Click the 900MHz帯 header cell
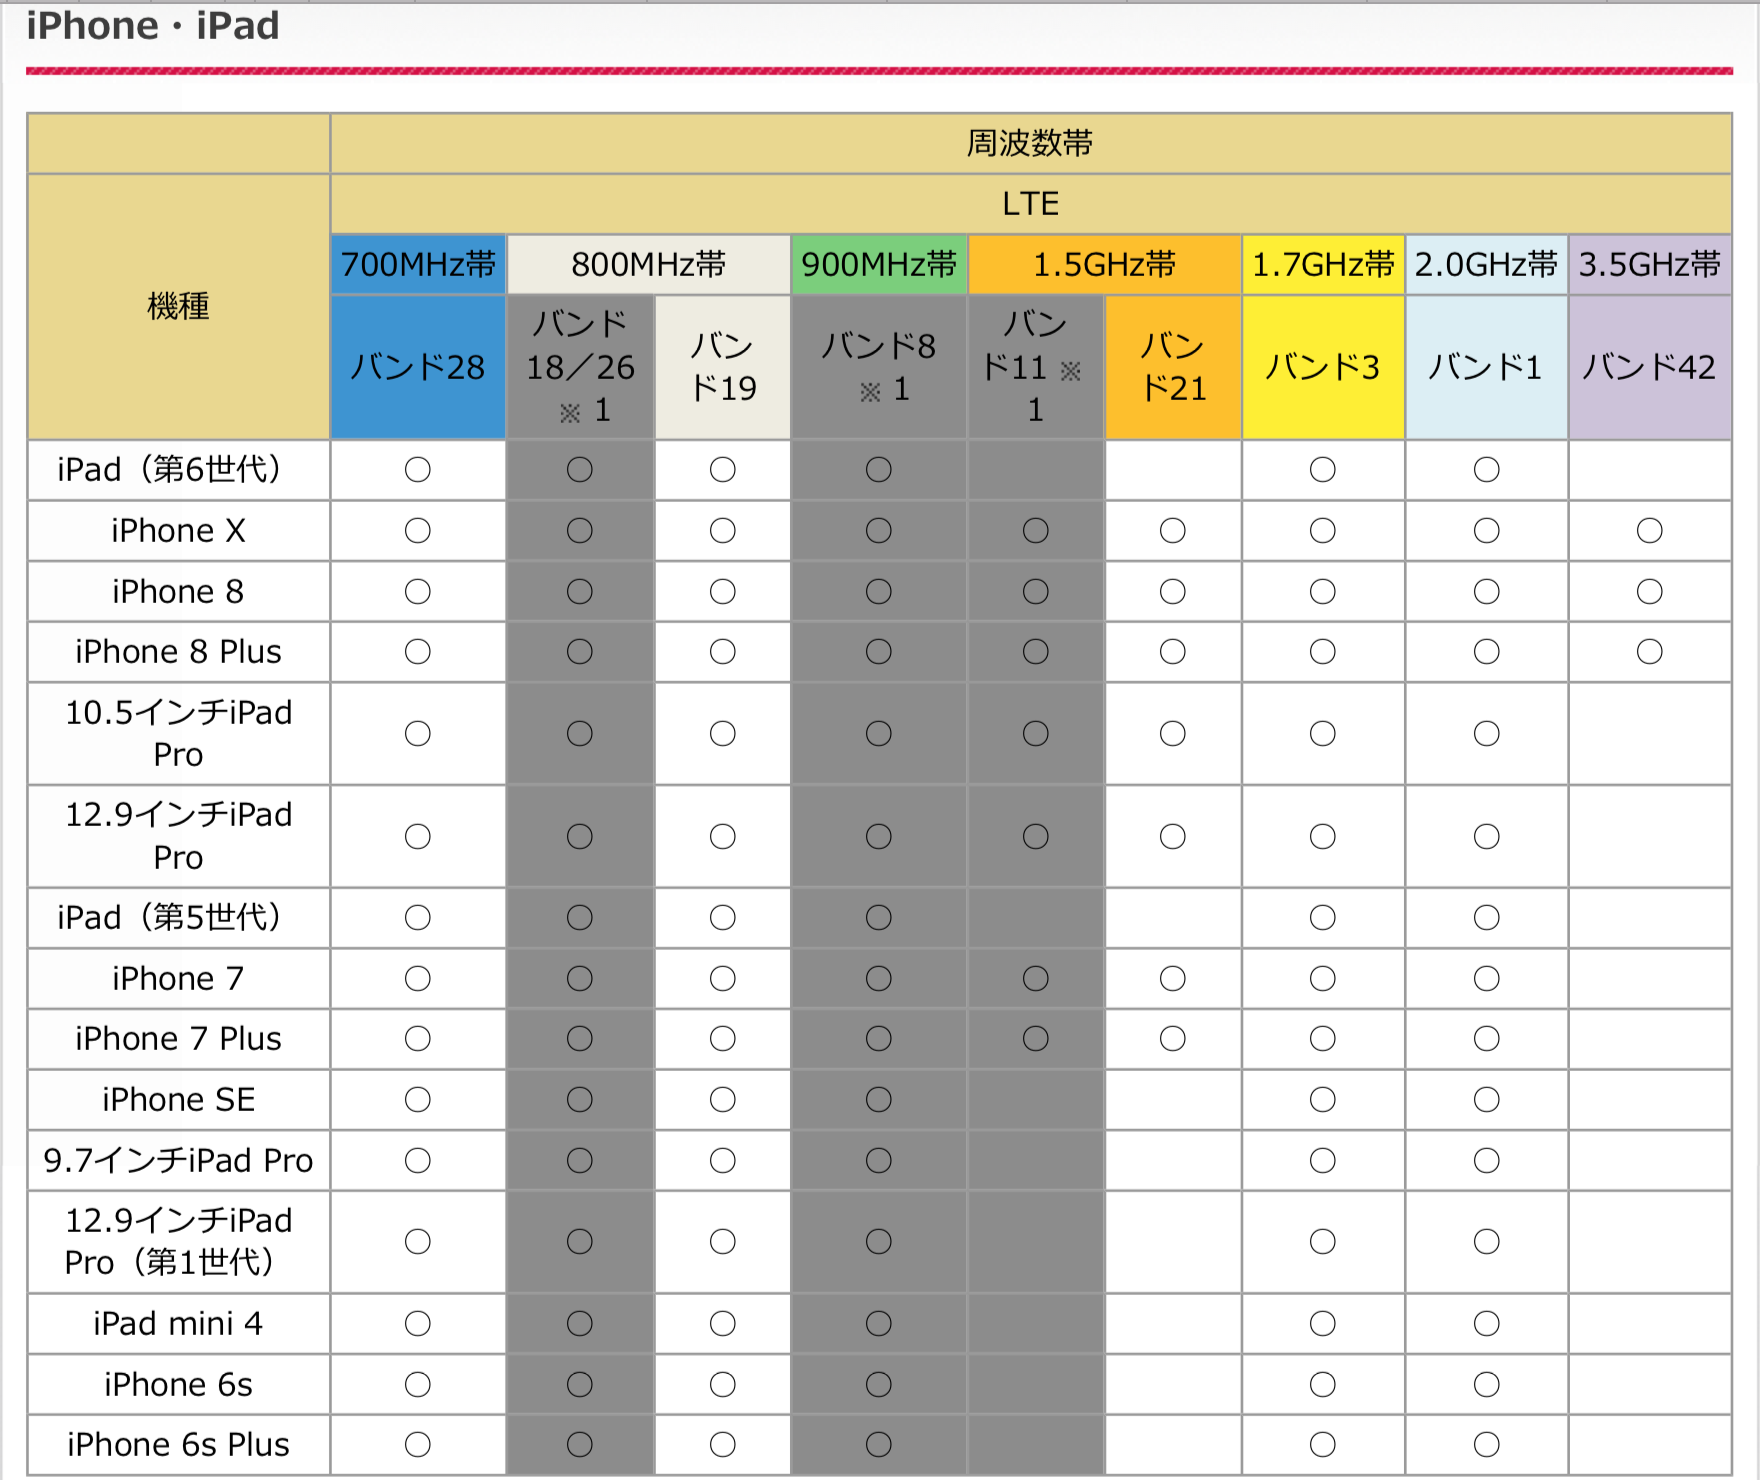 pos(879,265)
